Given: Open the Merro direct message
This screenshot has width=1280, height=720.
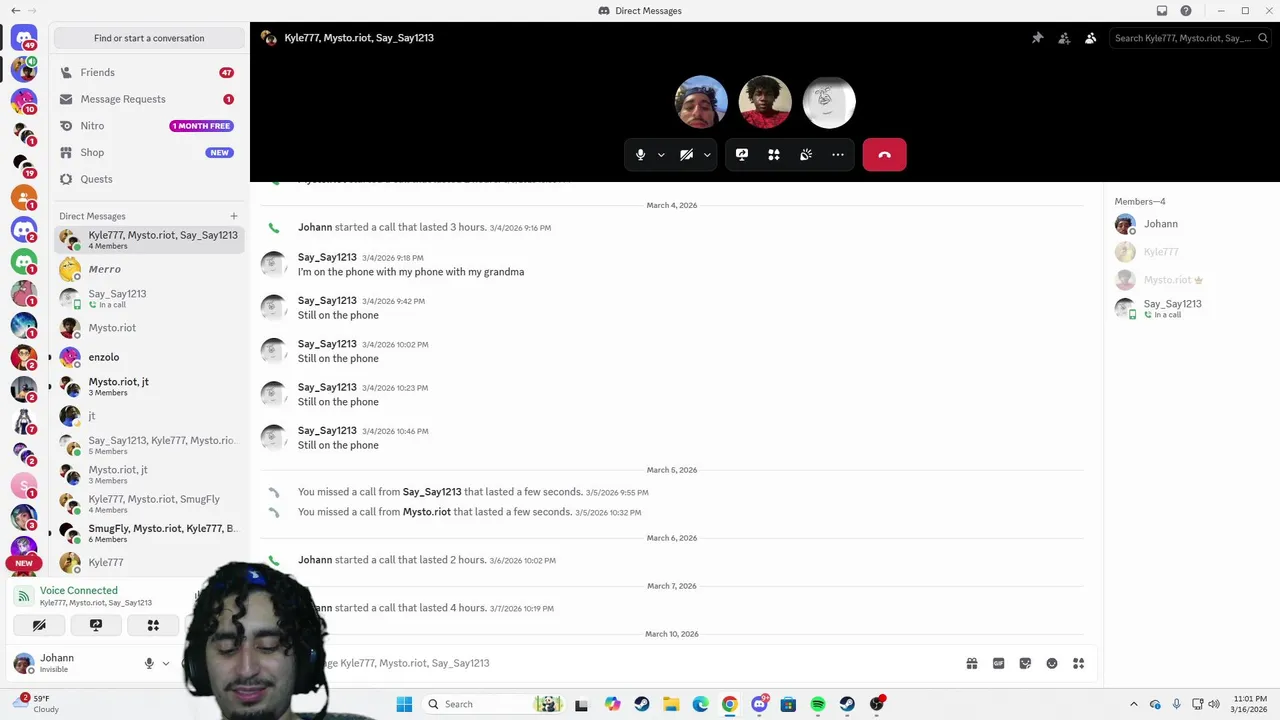Looking at the screenshot, I should 149,269.
